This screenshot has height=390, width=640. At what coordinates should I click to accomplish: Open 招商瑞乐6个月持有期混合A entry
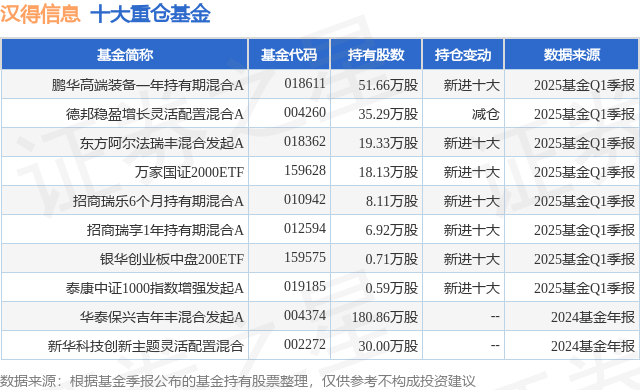[x=158, y=201]
